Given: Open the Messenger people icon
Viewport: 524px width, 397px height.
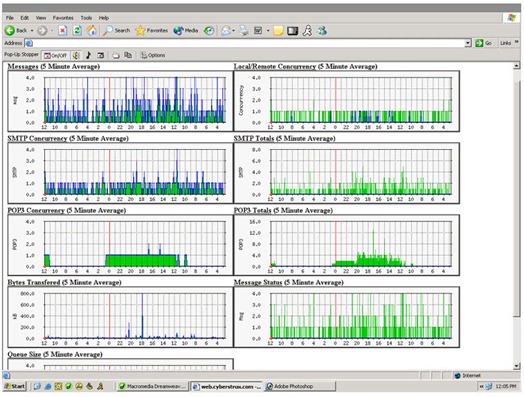Looking at the screenshot, I should (x=322, y=31).
